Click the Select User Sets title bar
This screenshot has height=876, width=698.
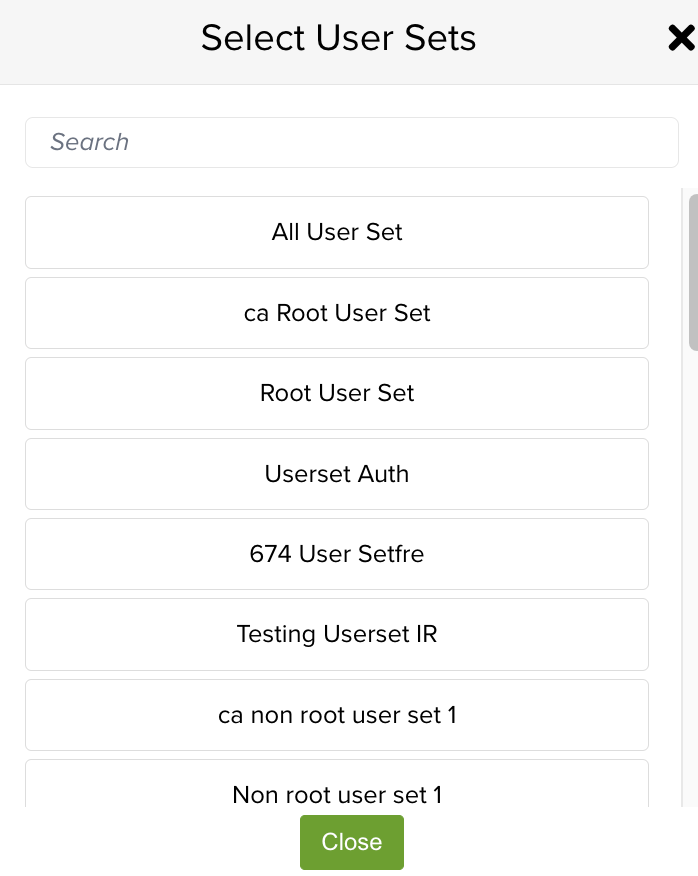coord(339,38)
